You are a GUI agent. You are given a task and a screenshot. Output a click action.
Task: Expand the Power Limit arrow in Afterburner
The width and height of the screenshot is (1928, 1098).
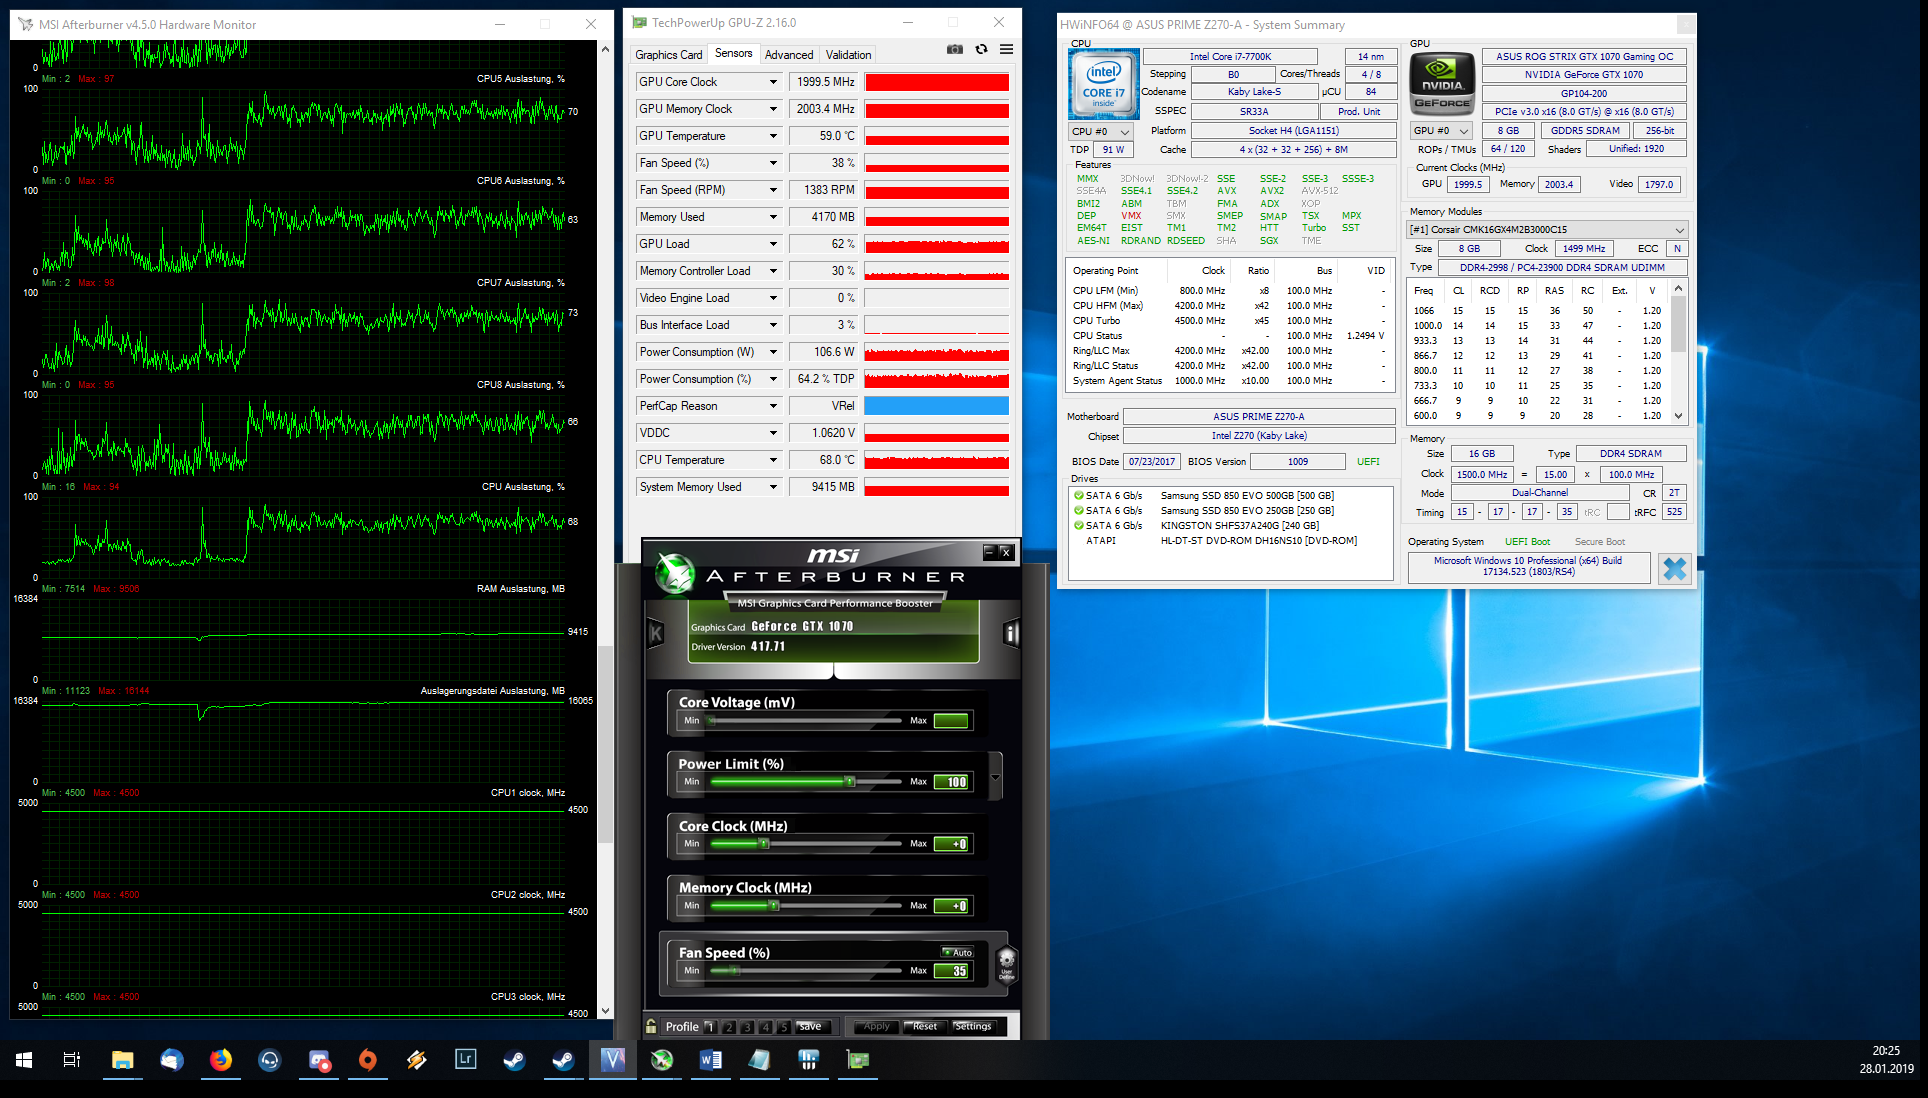995,777
